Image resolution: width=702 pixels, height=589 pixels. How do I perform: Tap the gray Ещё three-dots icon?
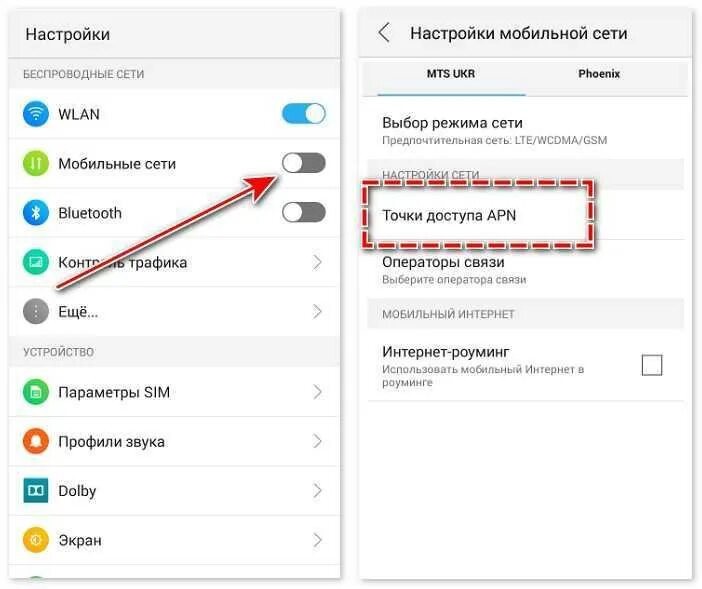(36, 311)
